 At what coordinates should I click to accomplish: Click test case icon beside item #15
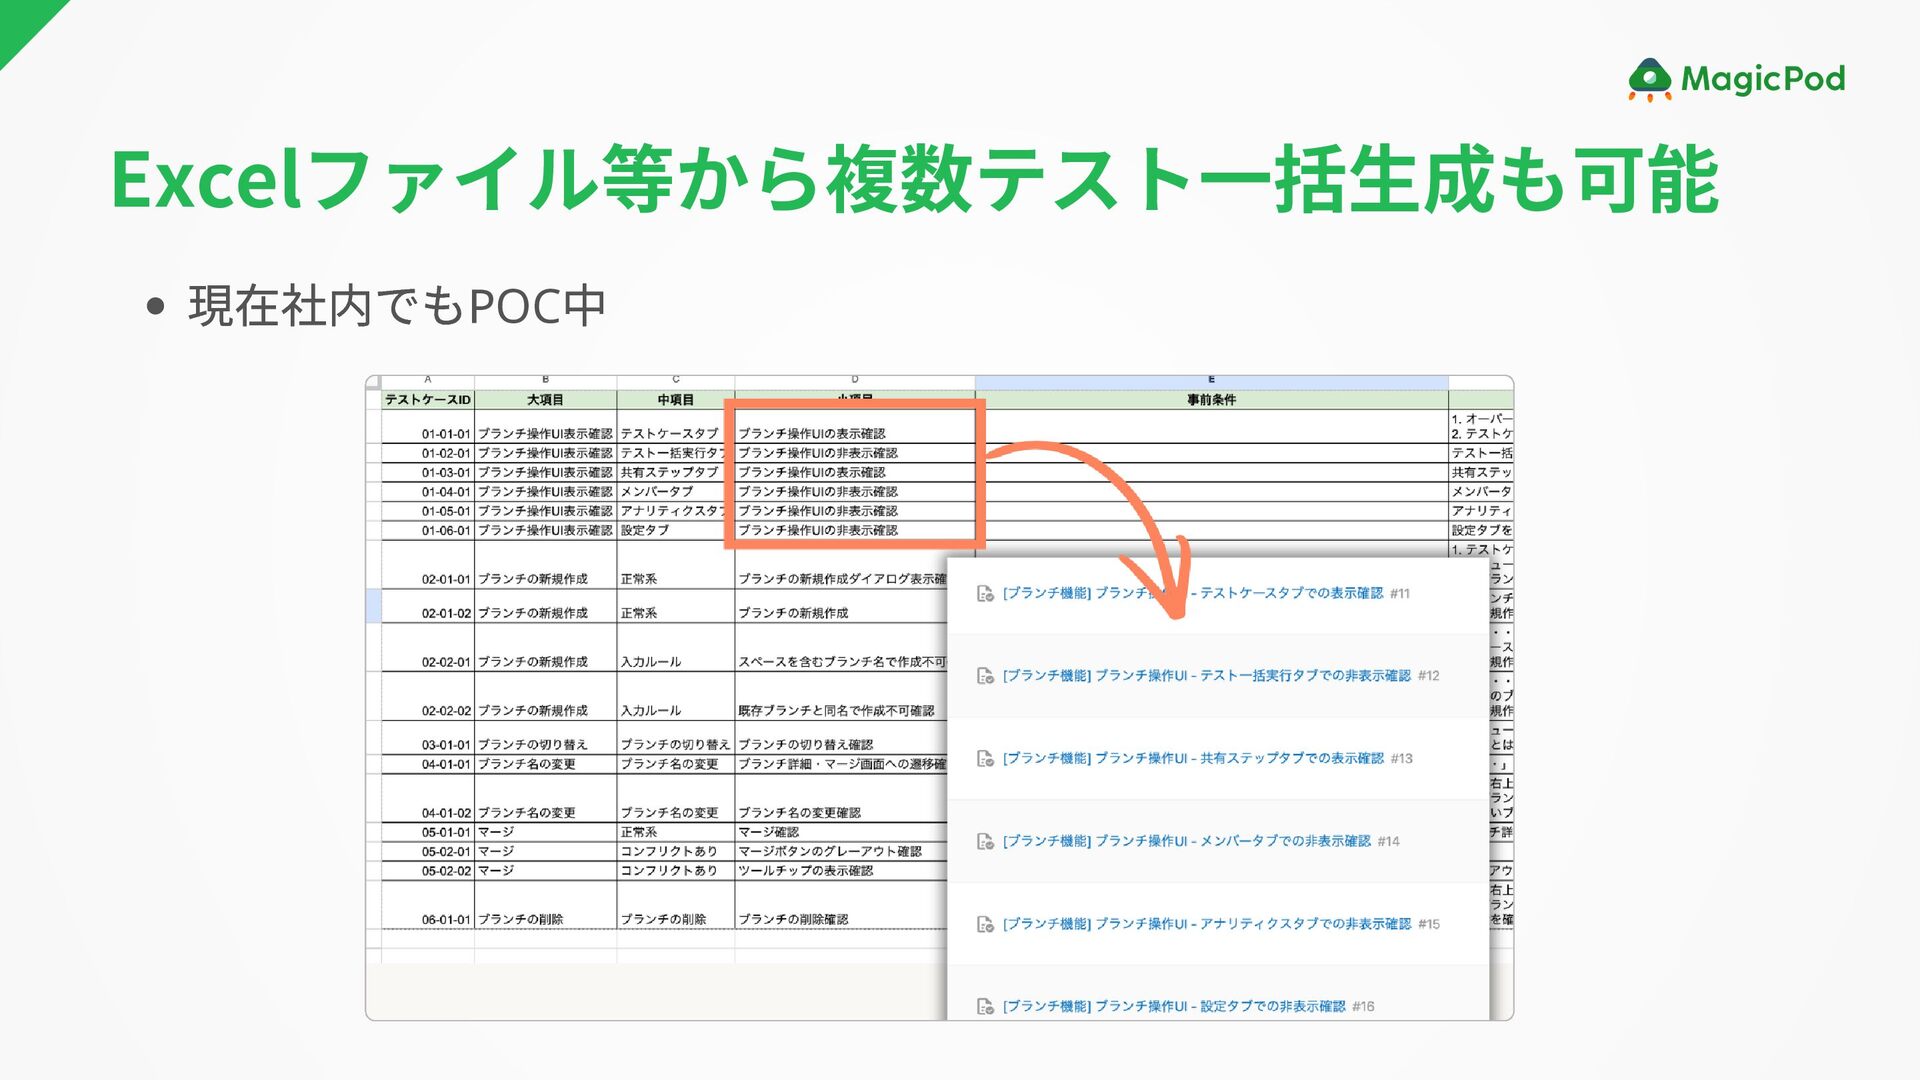[985, 924]
